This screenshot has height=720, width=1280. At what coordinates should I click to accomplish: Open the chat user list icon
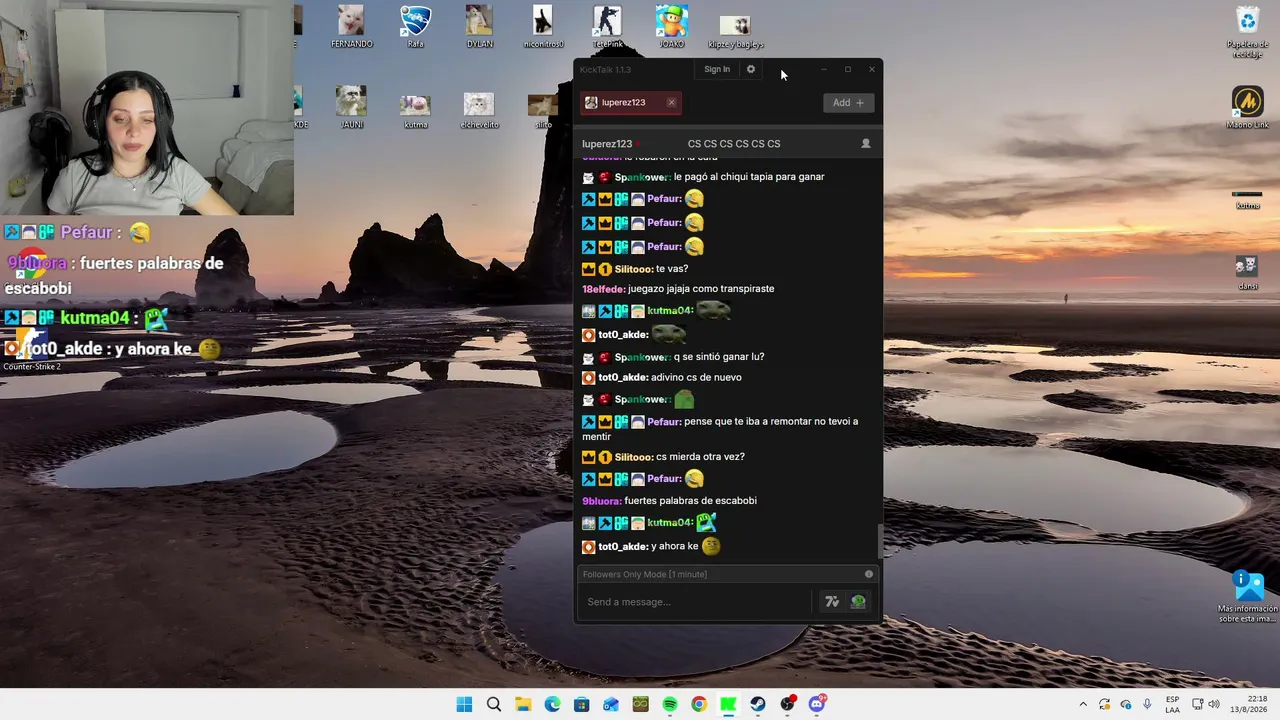click(866, 143)
